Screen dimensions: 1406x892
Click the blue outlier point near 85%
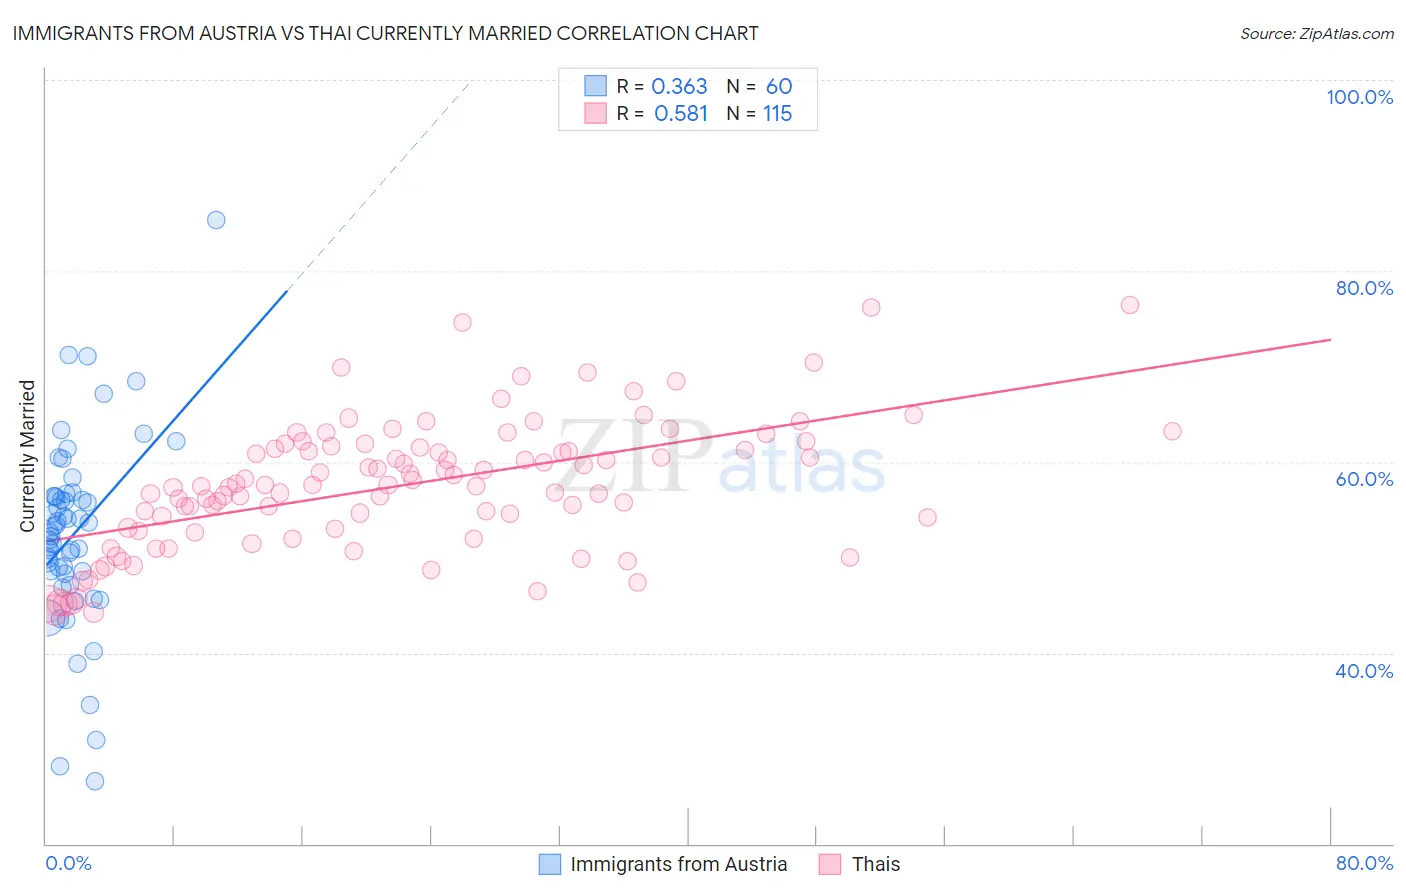point(216,220)
